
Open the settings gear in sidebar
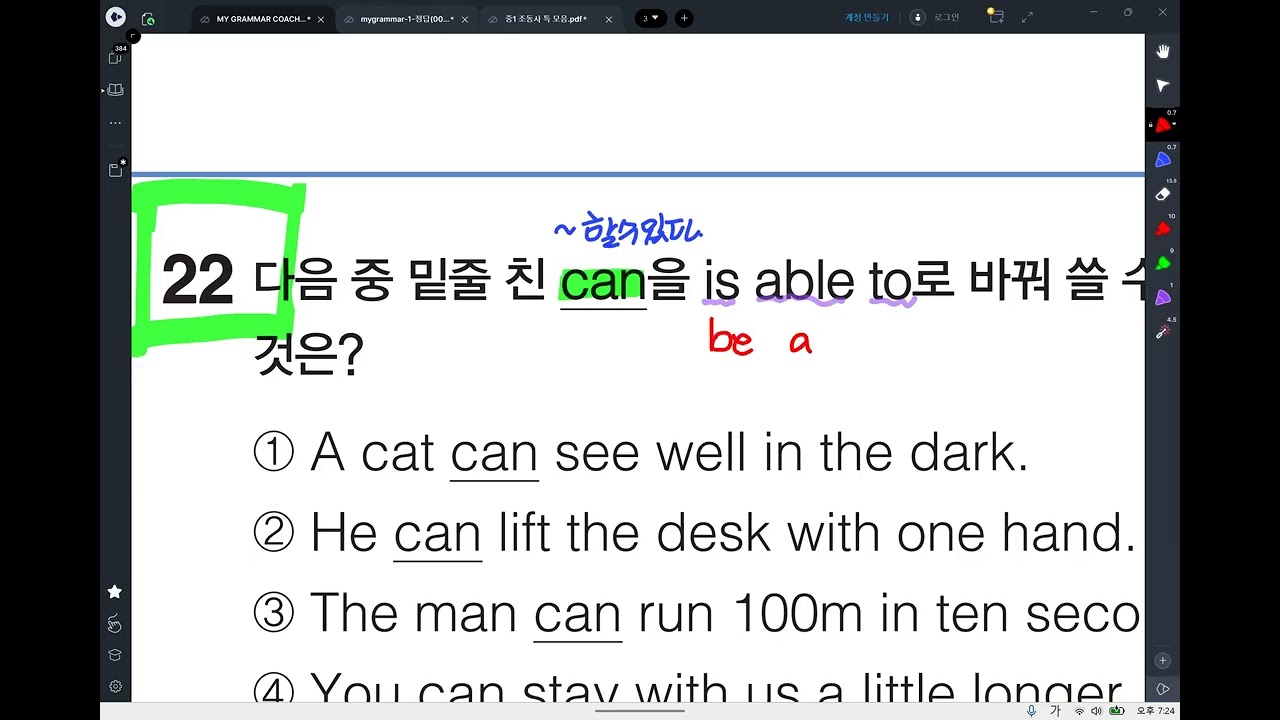point(115,687)
